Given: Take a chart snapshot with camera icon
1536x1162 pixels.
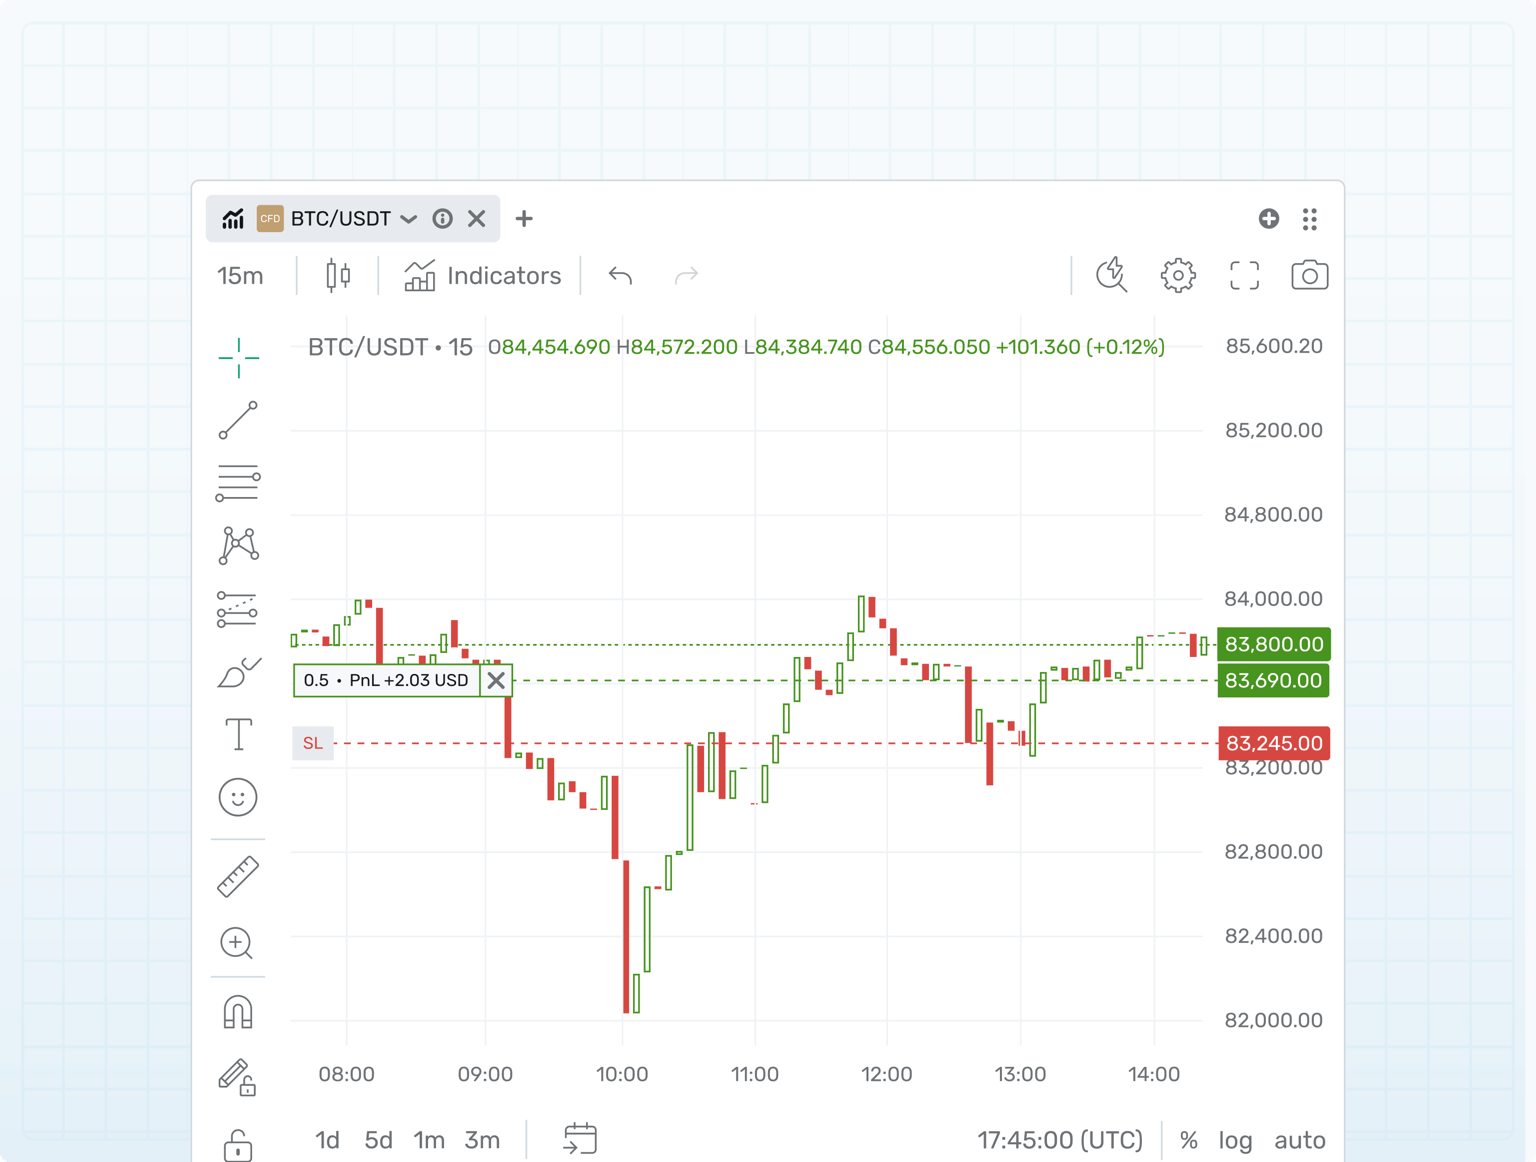Looking at the screenshot, I should tap(1309, 275).
